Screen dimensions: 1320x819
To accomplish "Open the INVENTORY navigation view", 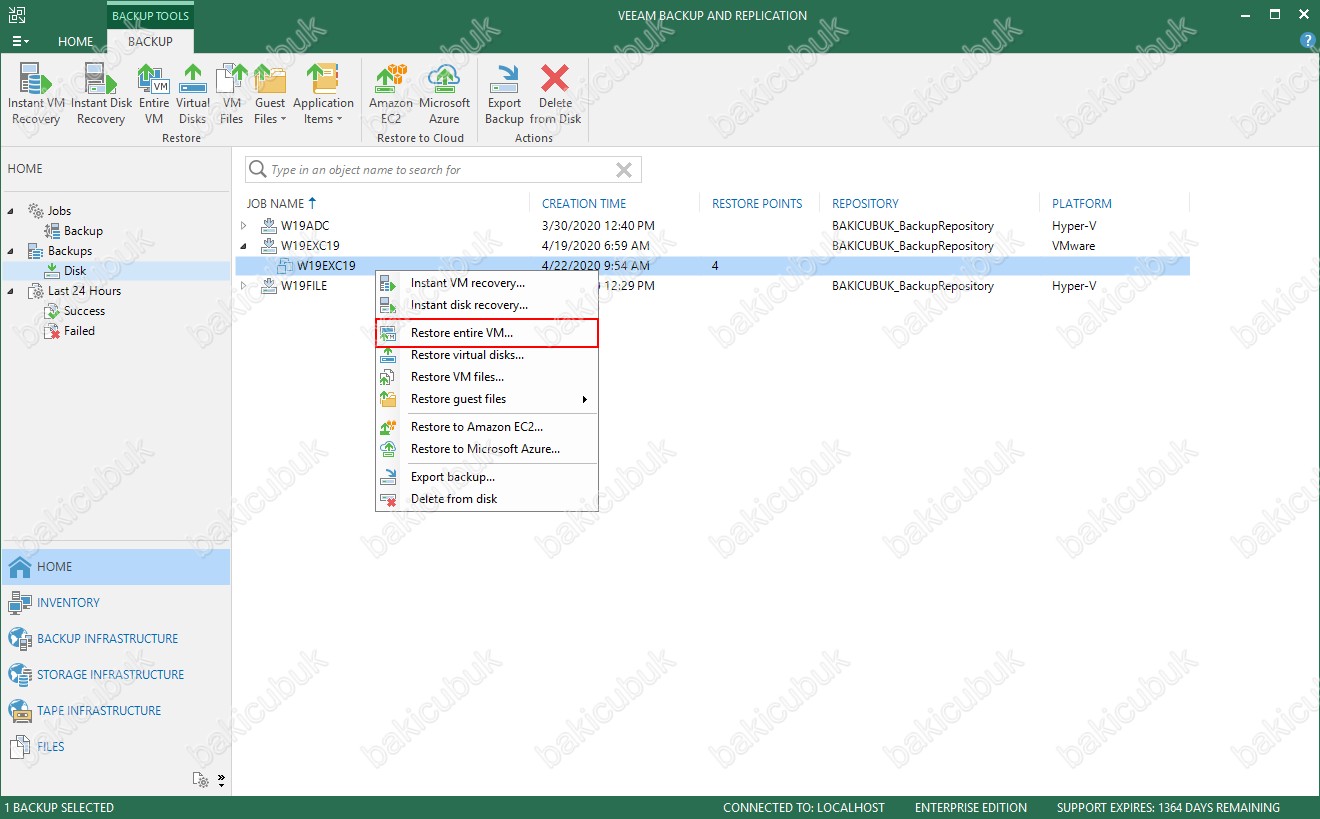I will click(x=115, y=602).
